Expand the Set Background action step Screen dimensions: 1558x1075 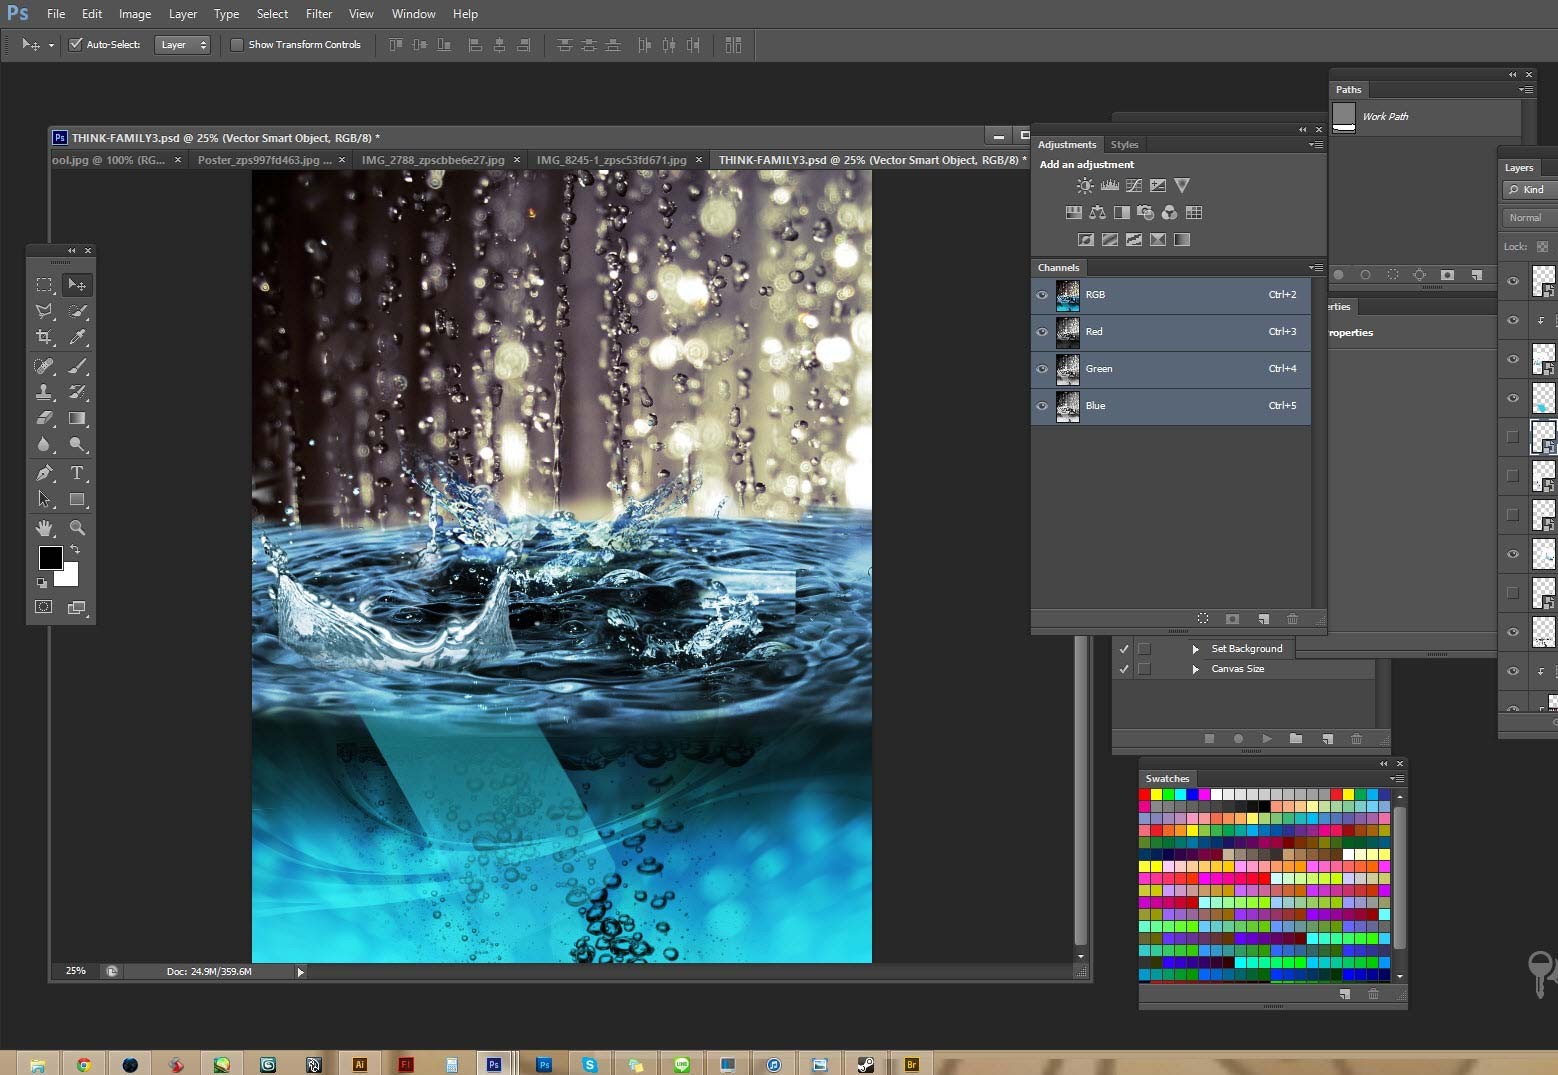tap(1195, 649)
